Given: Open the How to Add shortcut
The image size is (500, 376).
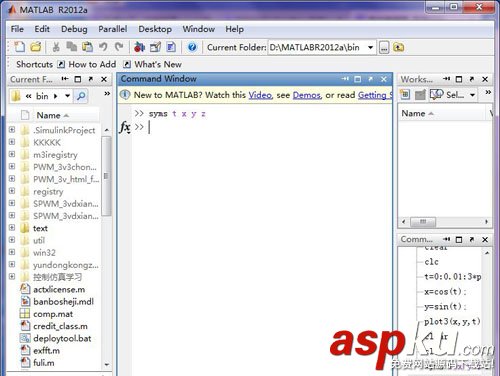Looking at the screenshot, I should tap(87, 64).
